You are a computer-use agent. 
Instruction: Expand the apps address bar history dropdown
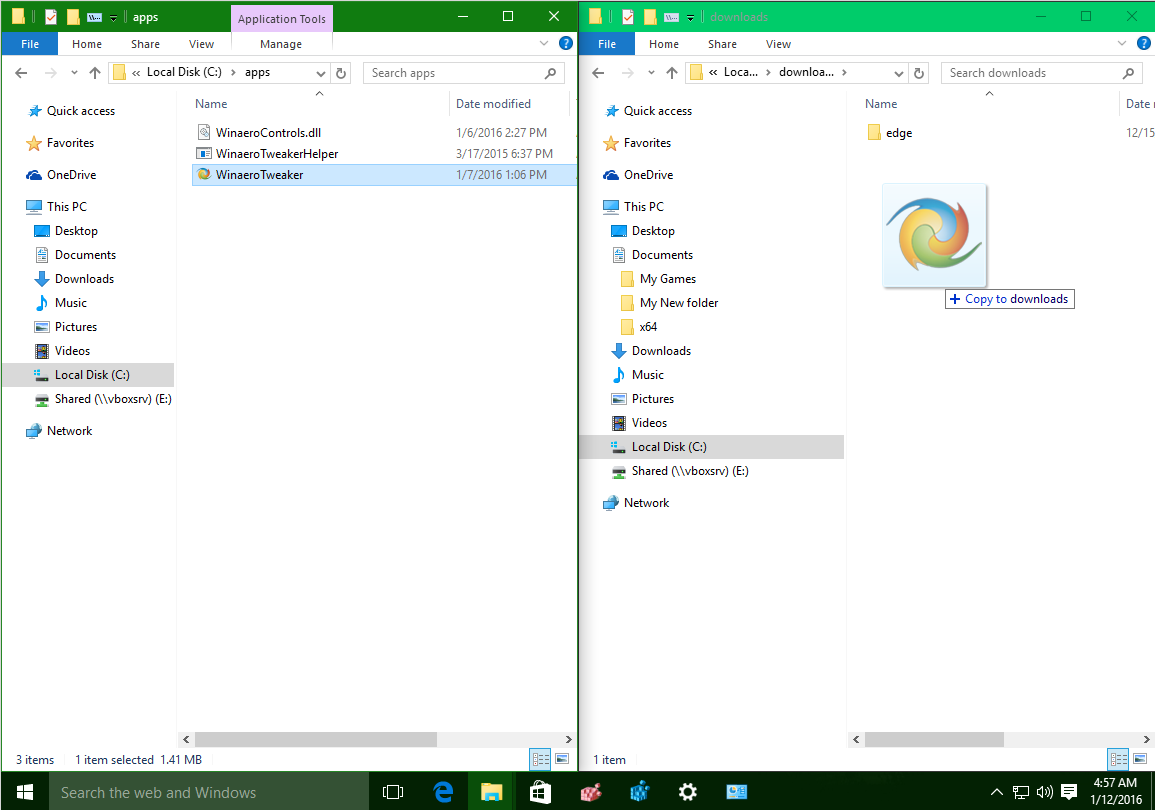pos(321,73)
